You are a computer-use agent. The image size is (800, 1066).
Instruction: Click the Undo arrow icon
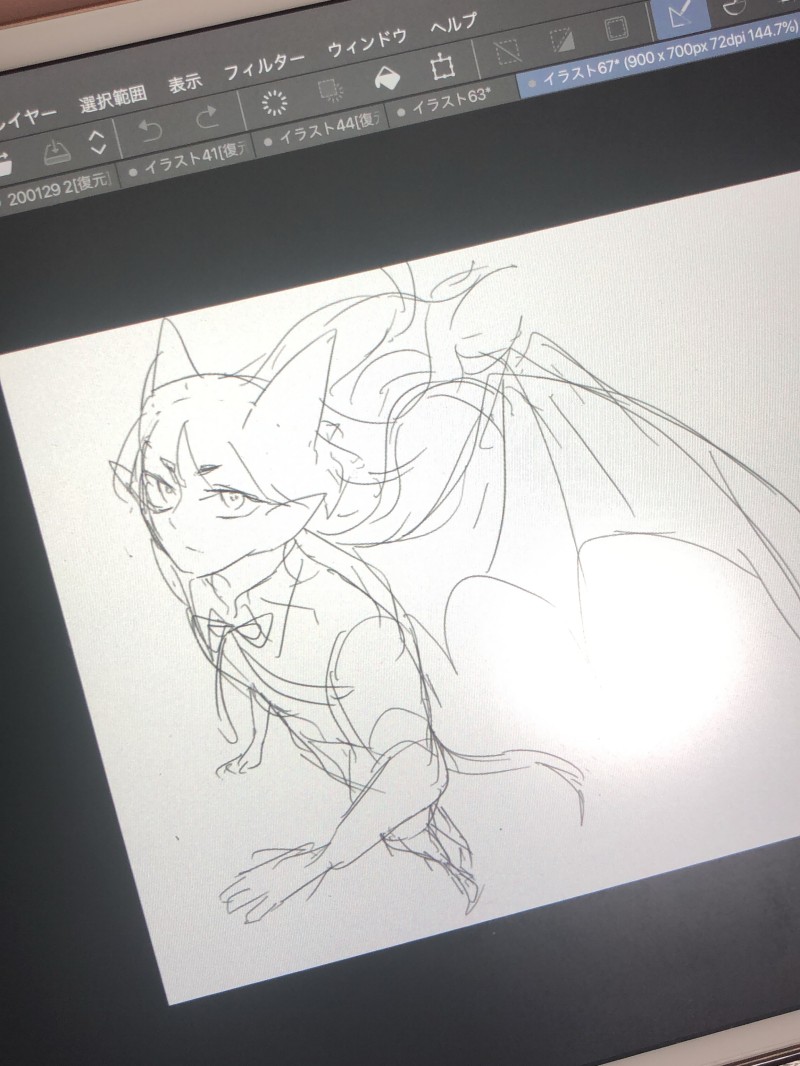150,129
